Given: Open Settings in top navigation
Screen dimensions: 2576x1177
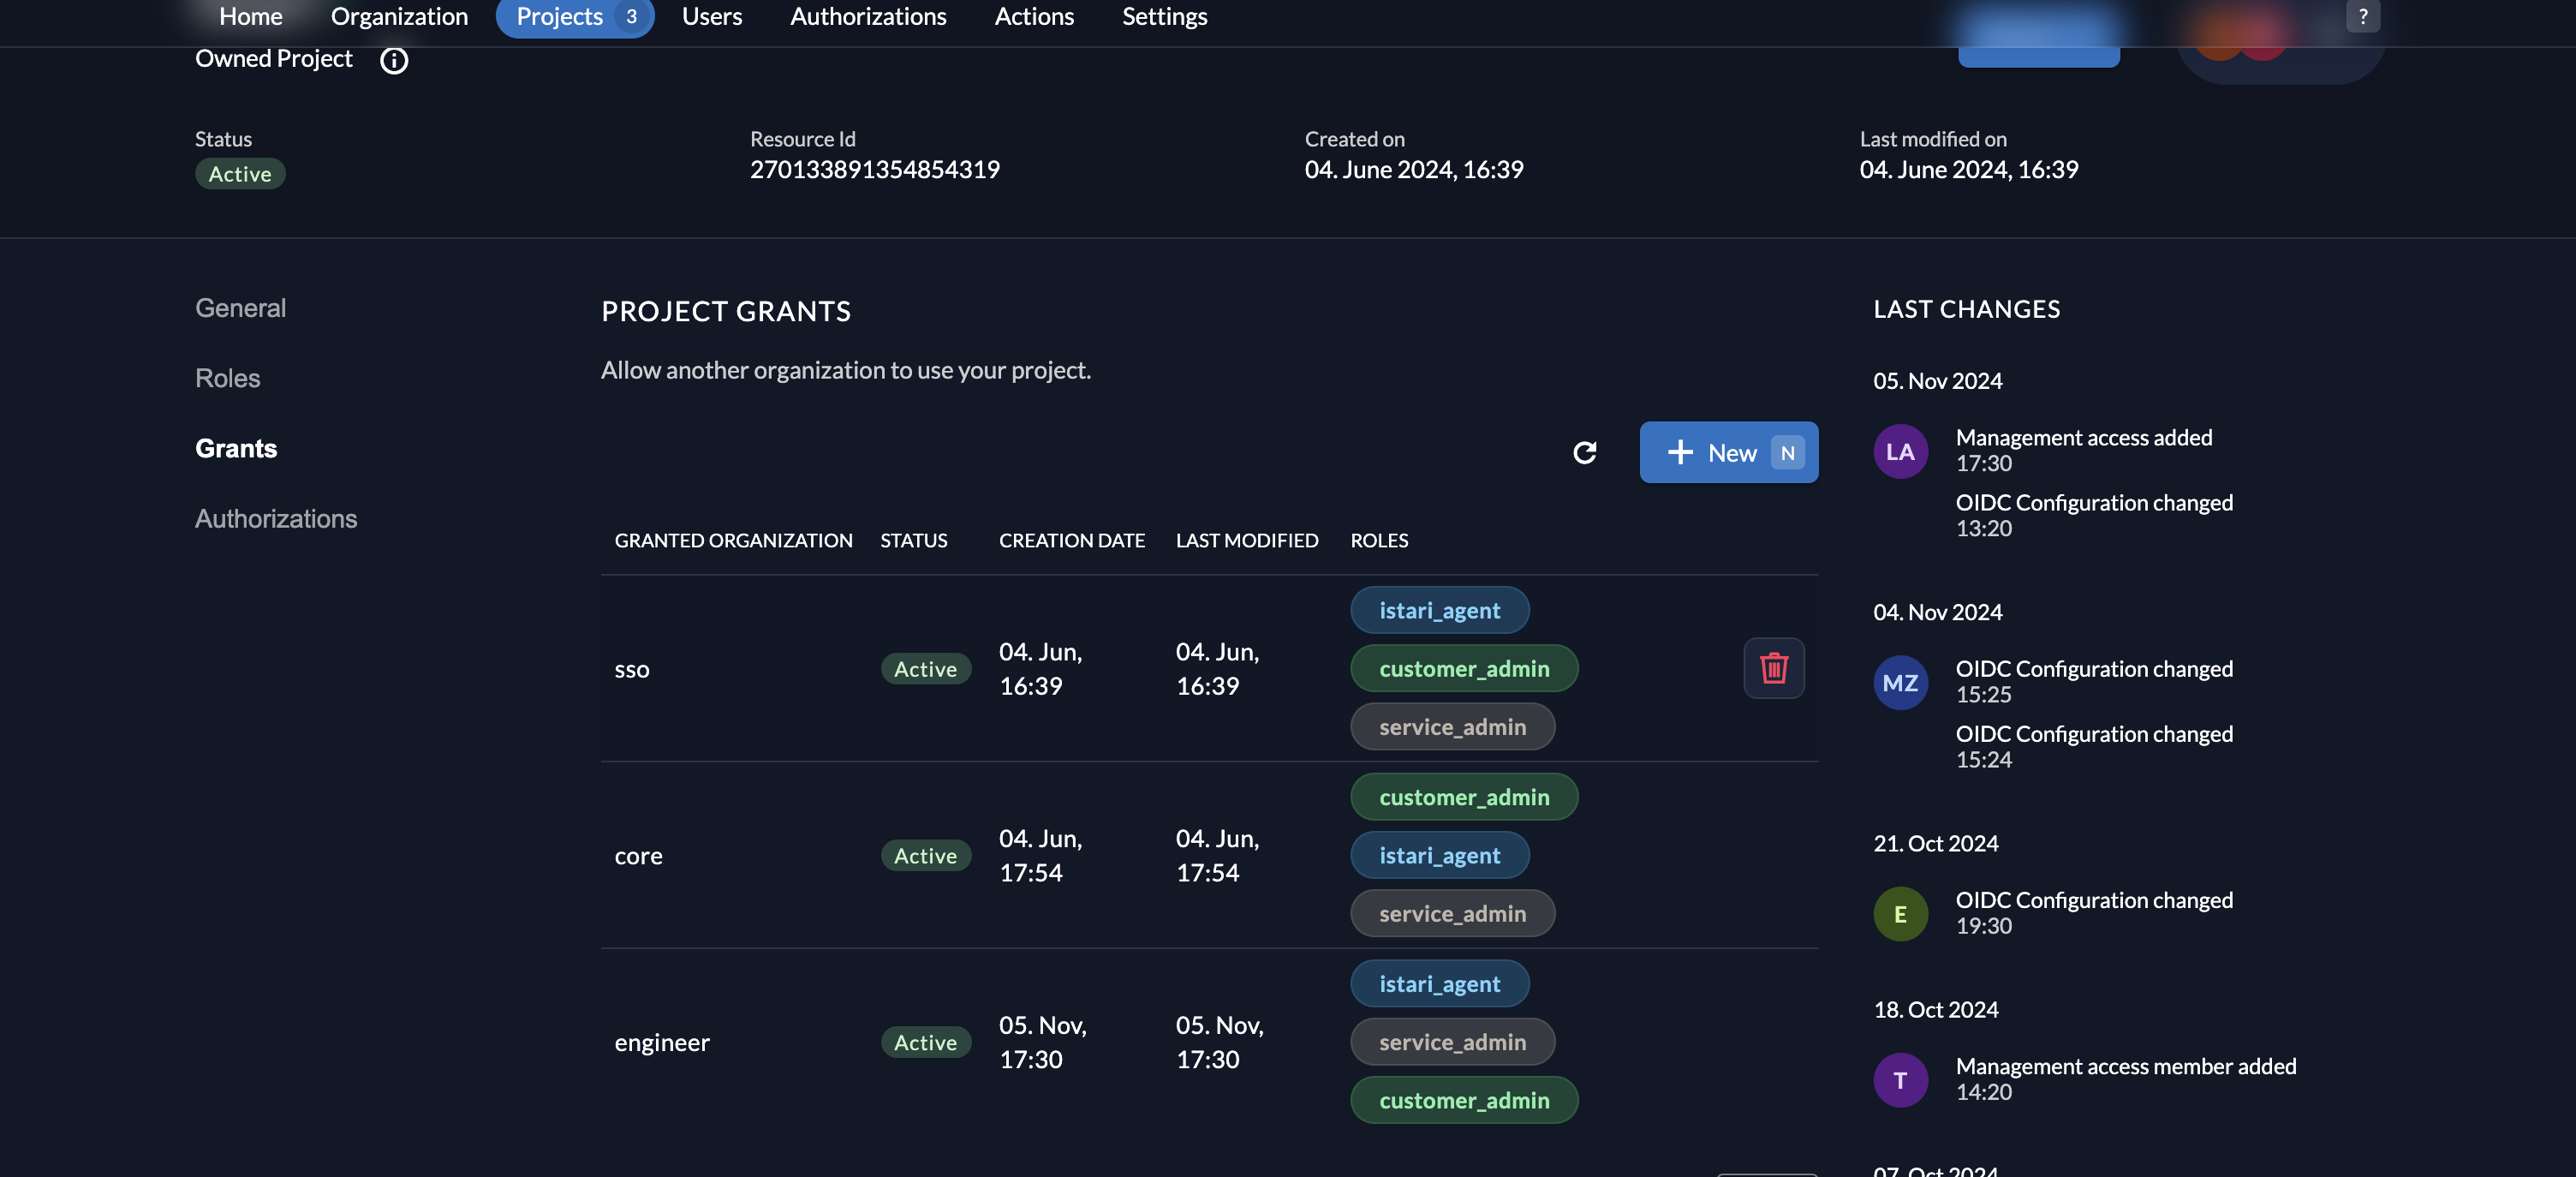Looking at the screenshot, I should pyautogui.click(x=1164, y=17).
